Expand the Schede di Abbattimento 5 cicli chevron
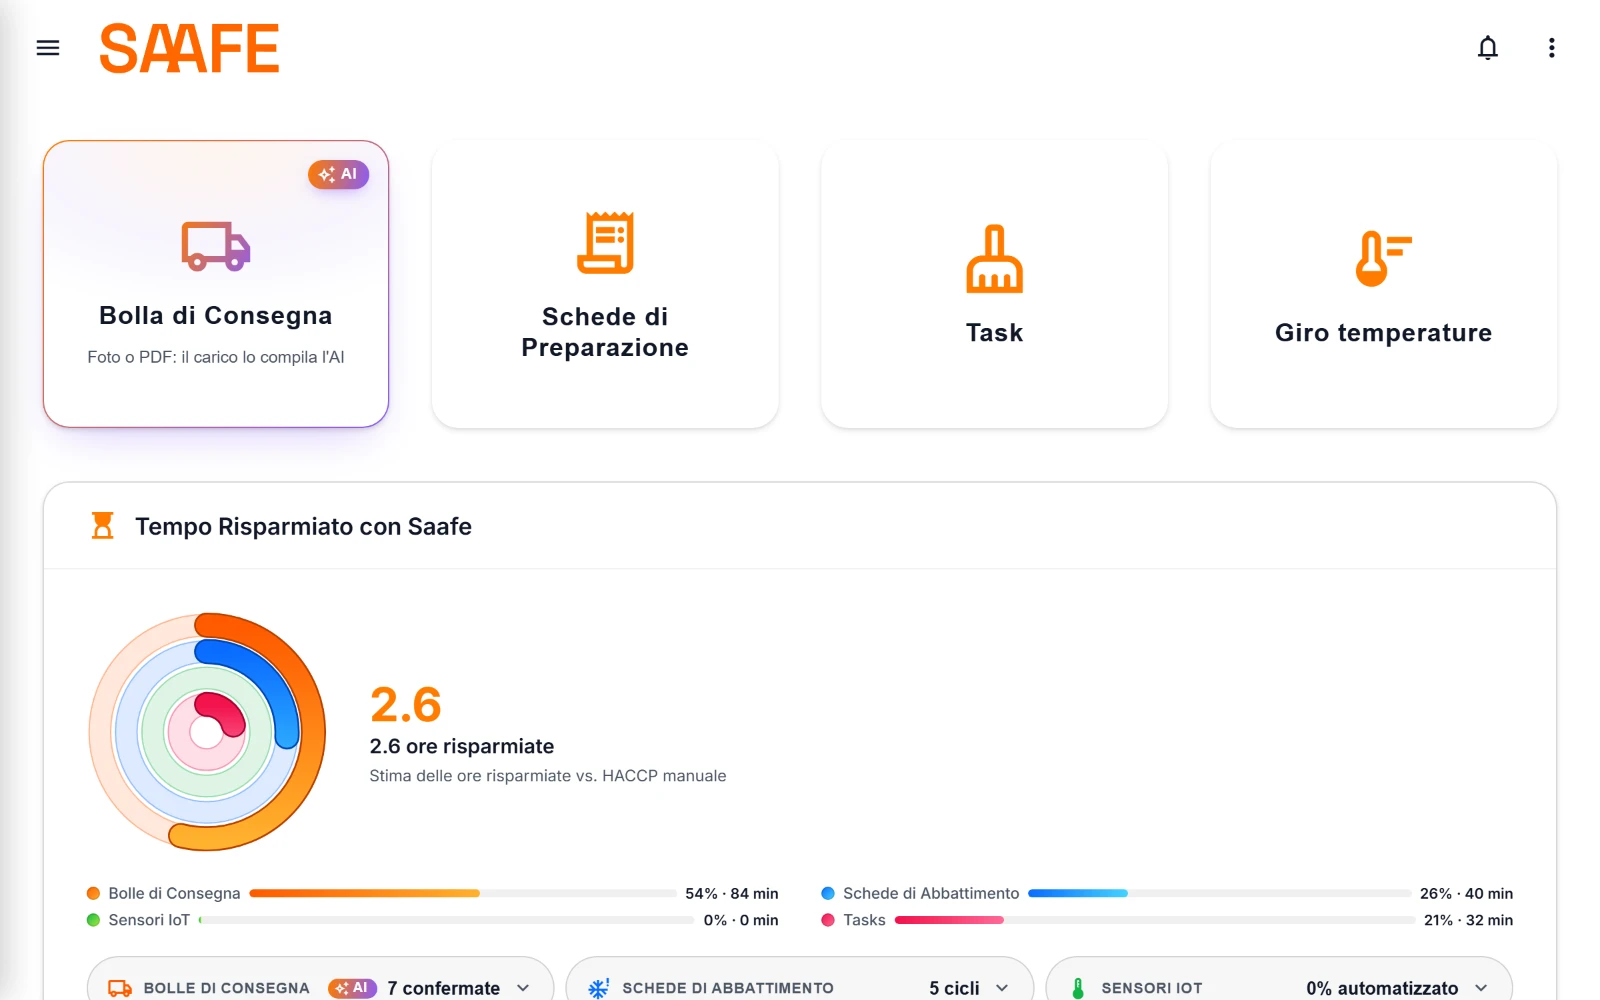The height and width of the screenshot is (1000, 1600). click(x=1002, y=988)
